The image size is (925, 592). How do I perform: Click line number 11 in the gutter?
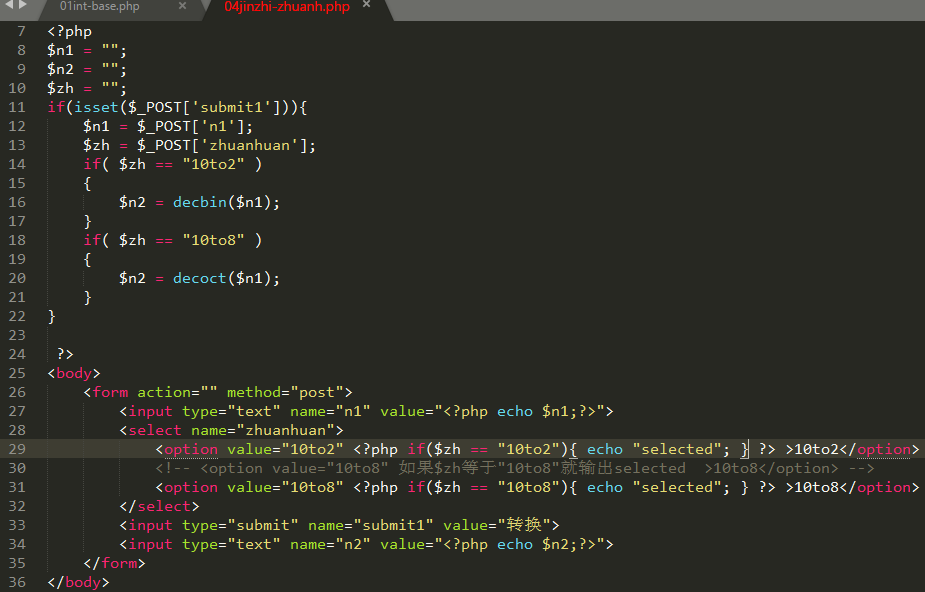click(x=17, y=107)
